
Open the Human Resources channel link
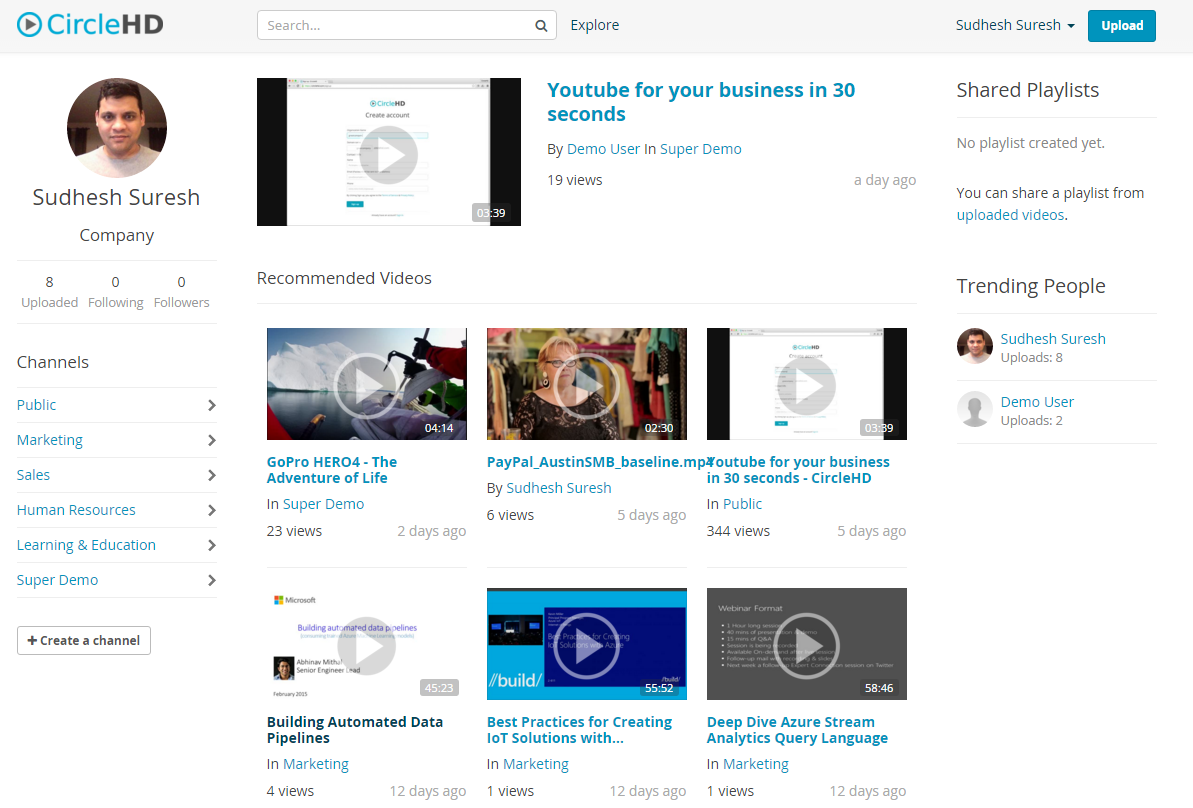click(76, 510)
